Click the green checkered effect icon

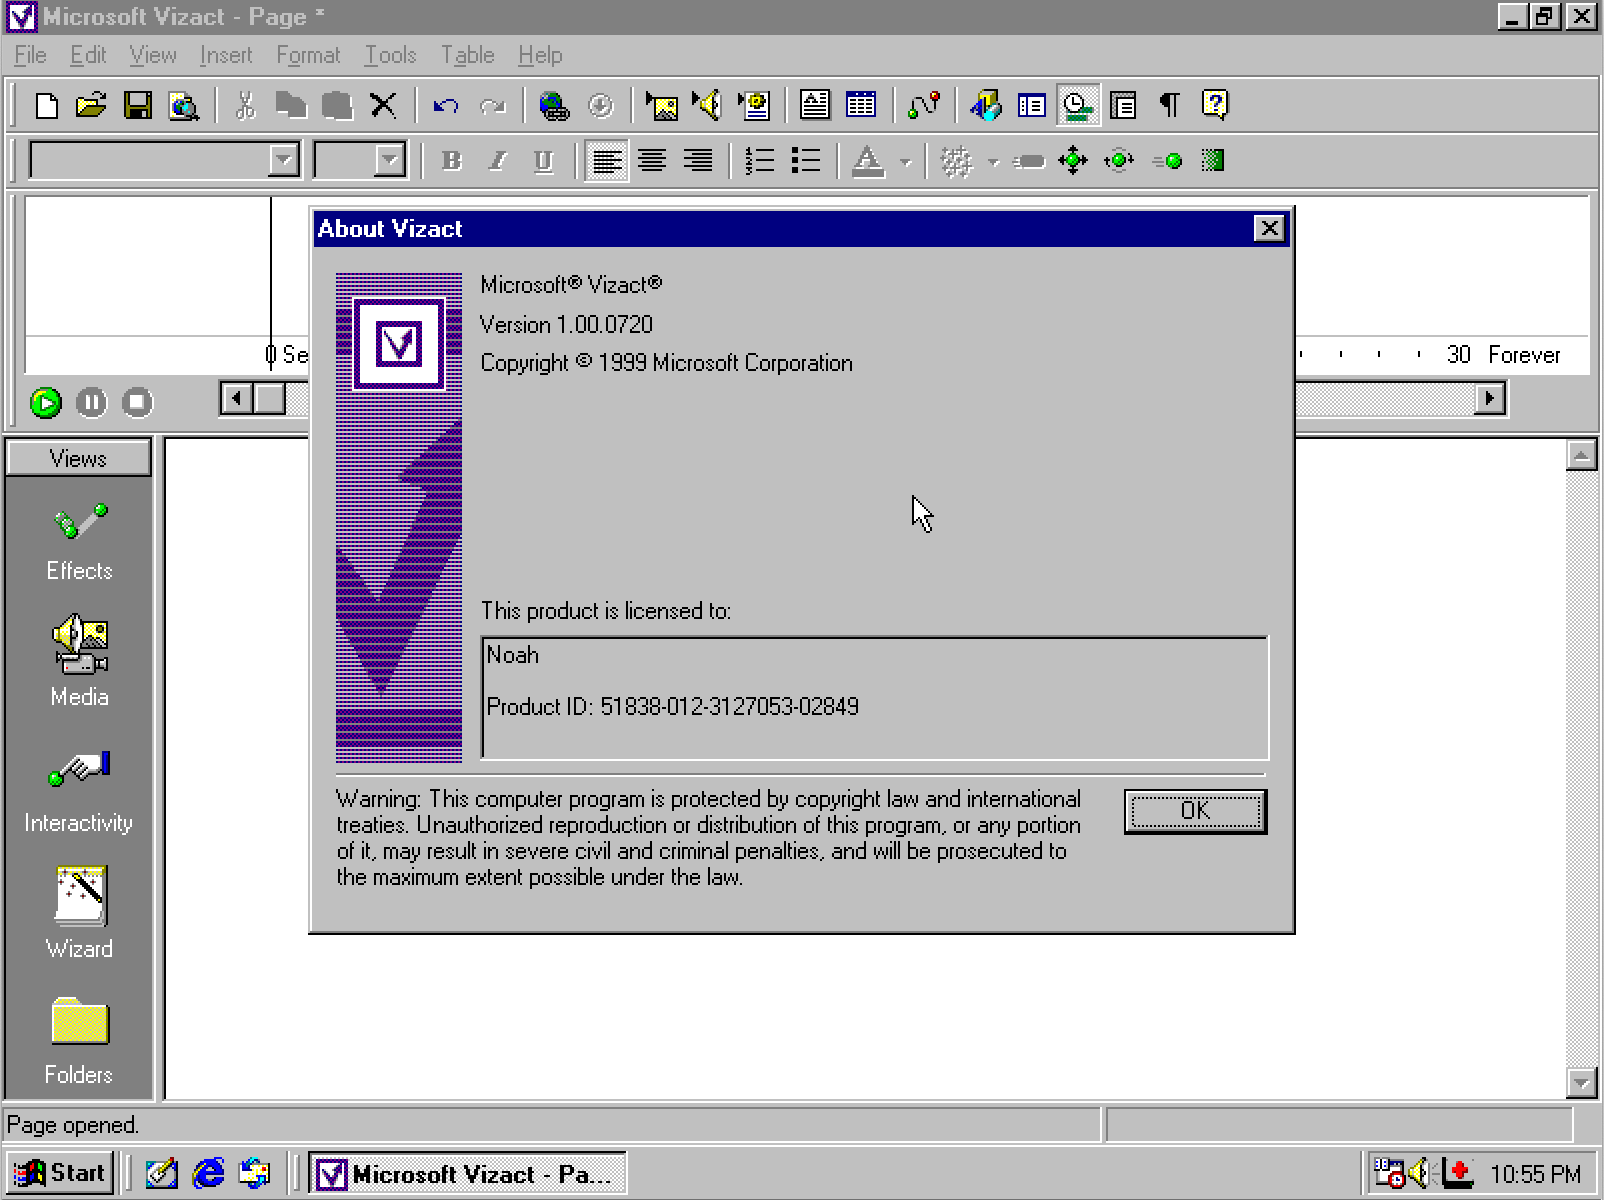pos(1213,161)
